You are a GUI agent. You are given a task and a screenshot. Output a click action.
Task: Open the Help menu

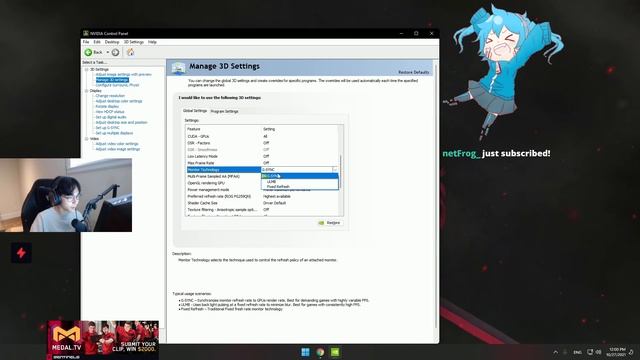click(152, 42)
